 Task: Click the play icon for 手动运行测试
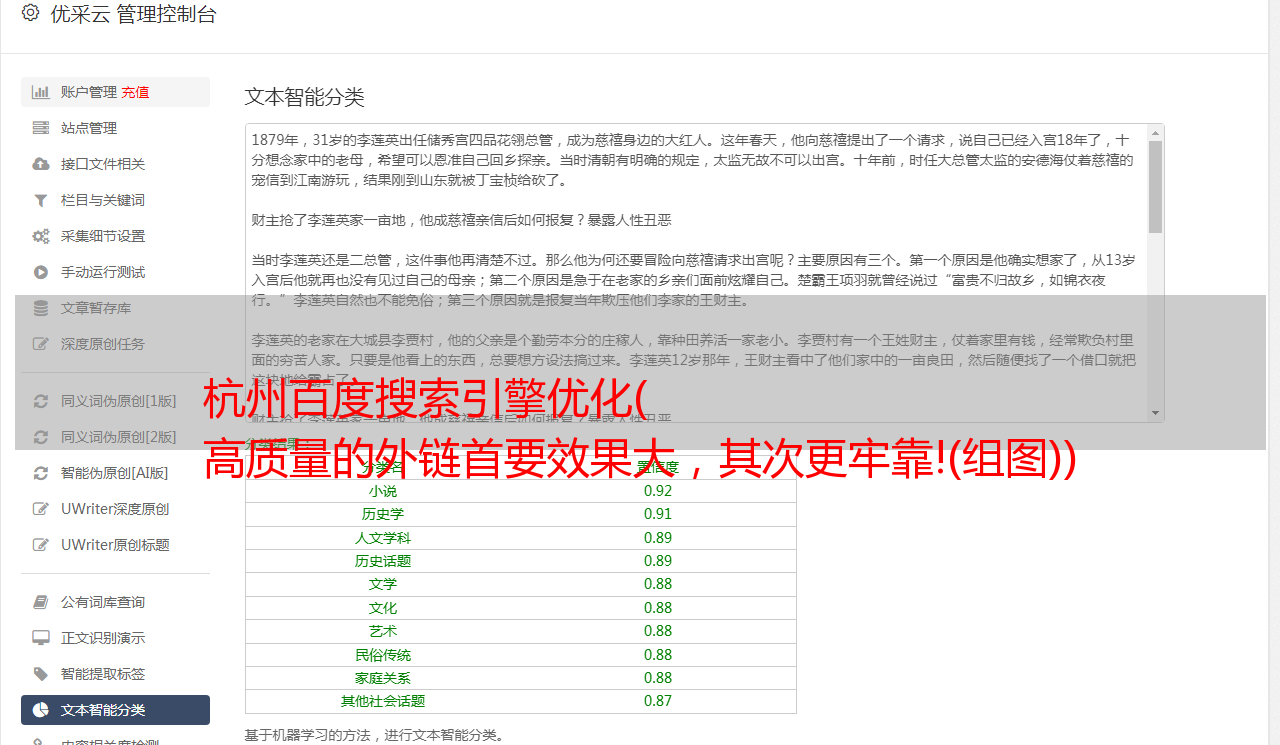click(x=41, y=272)
